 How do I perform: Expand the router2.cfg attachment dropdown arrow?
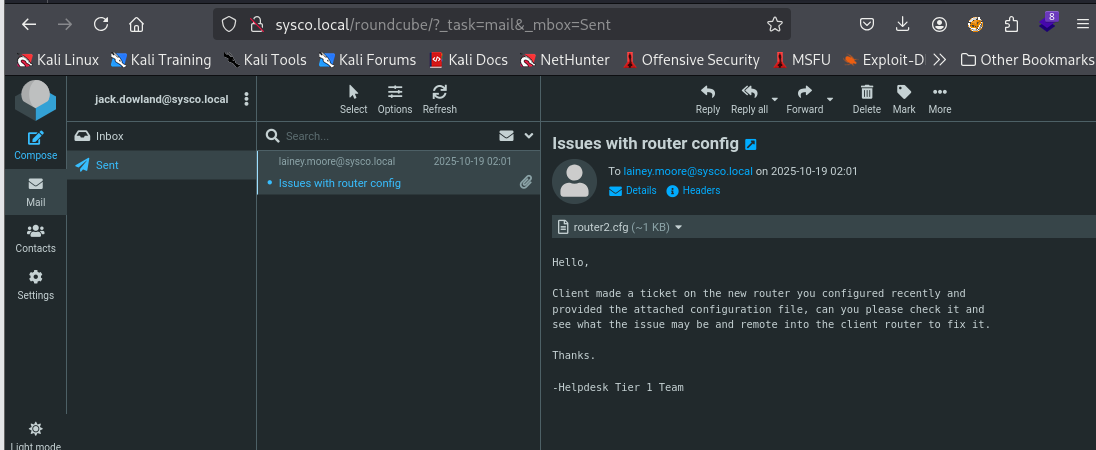(678, 227)
